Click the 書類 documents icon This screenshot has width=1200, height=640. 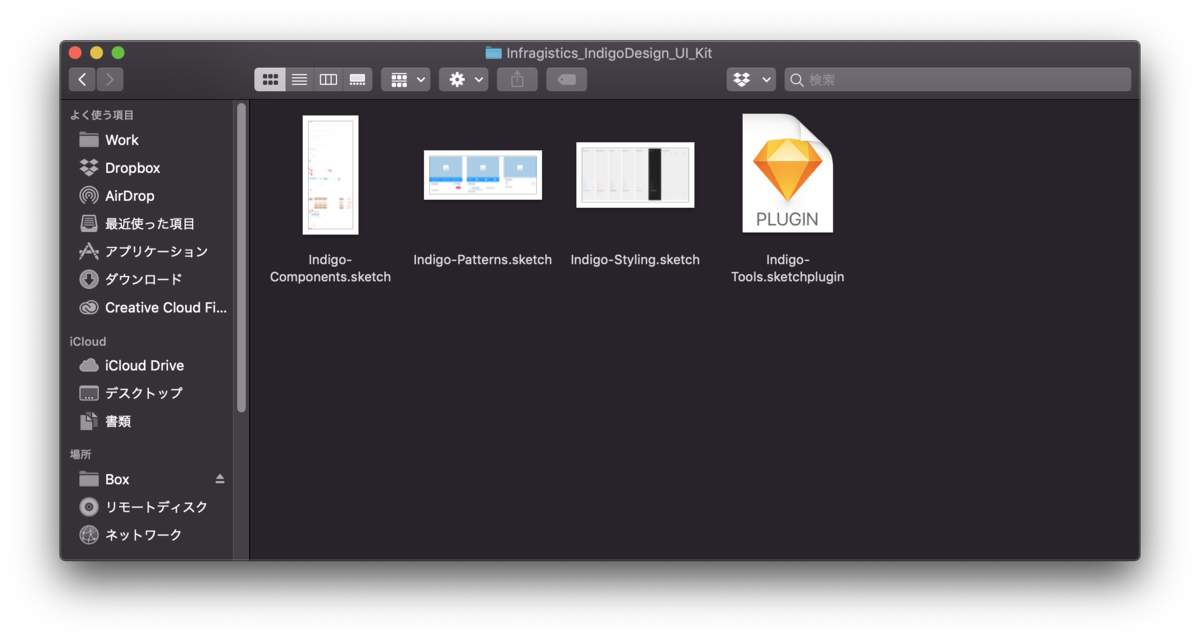pos(89,421)
